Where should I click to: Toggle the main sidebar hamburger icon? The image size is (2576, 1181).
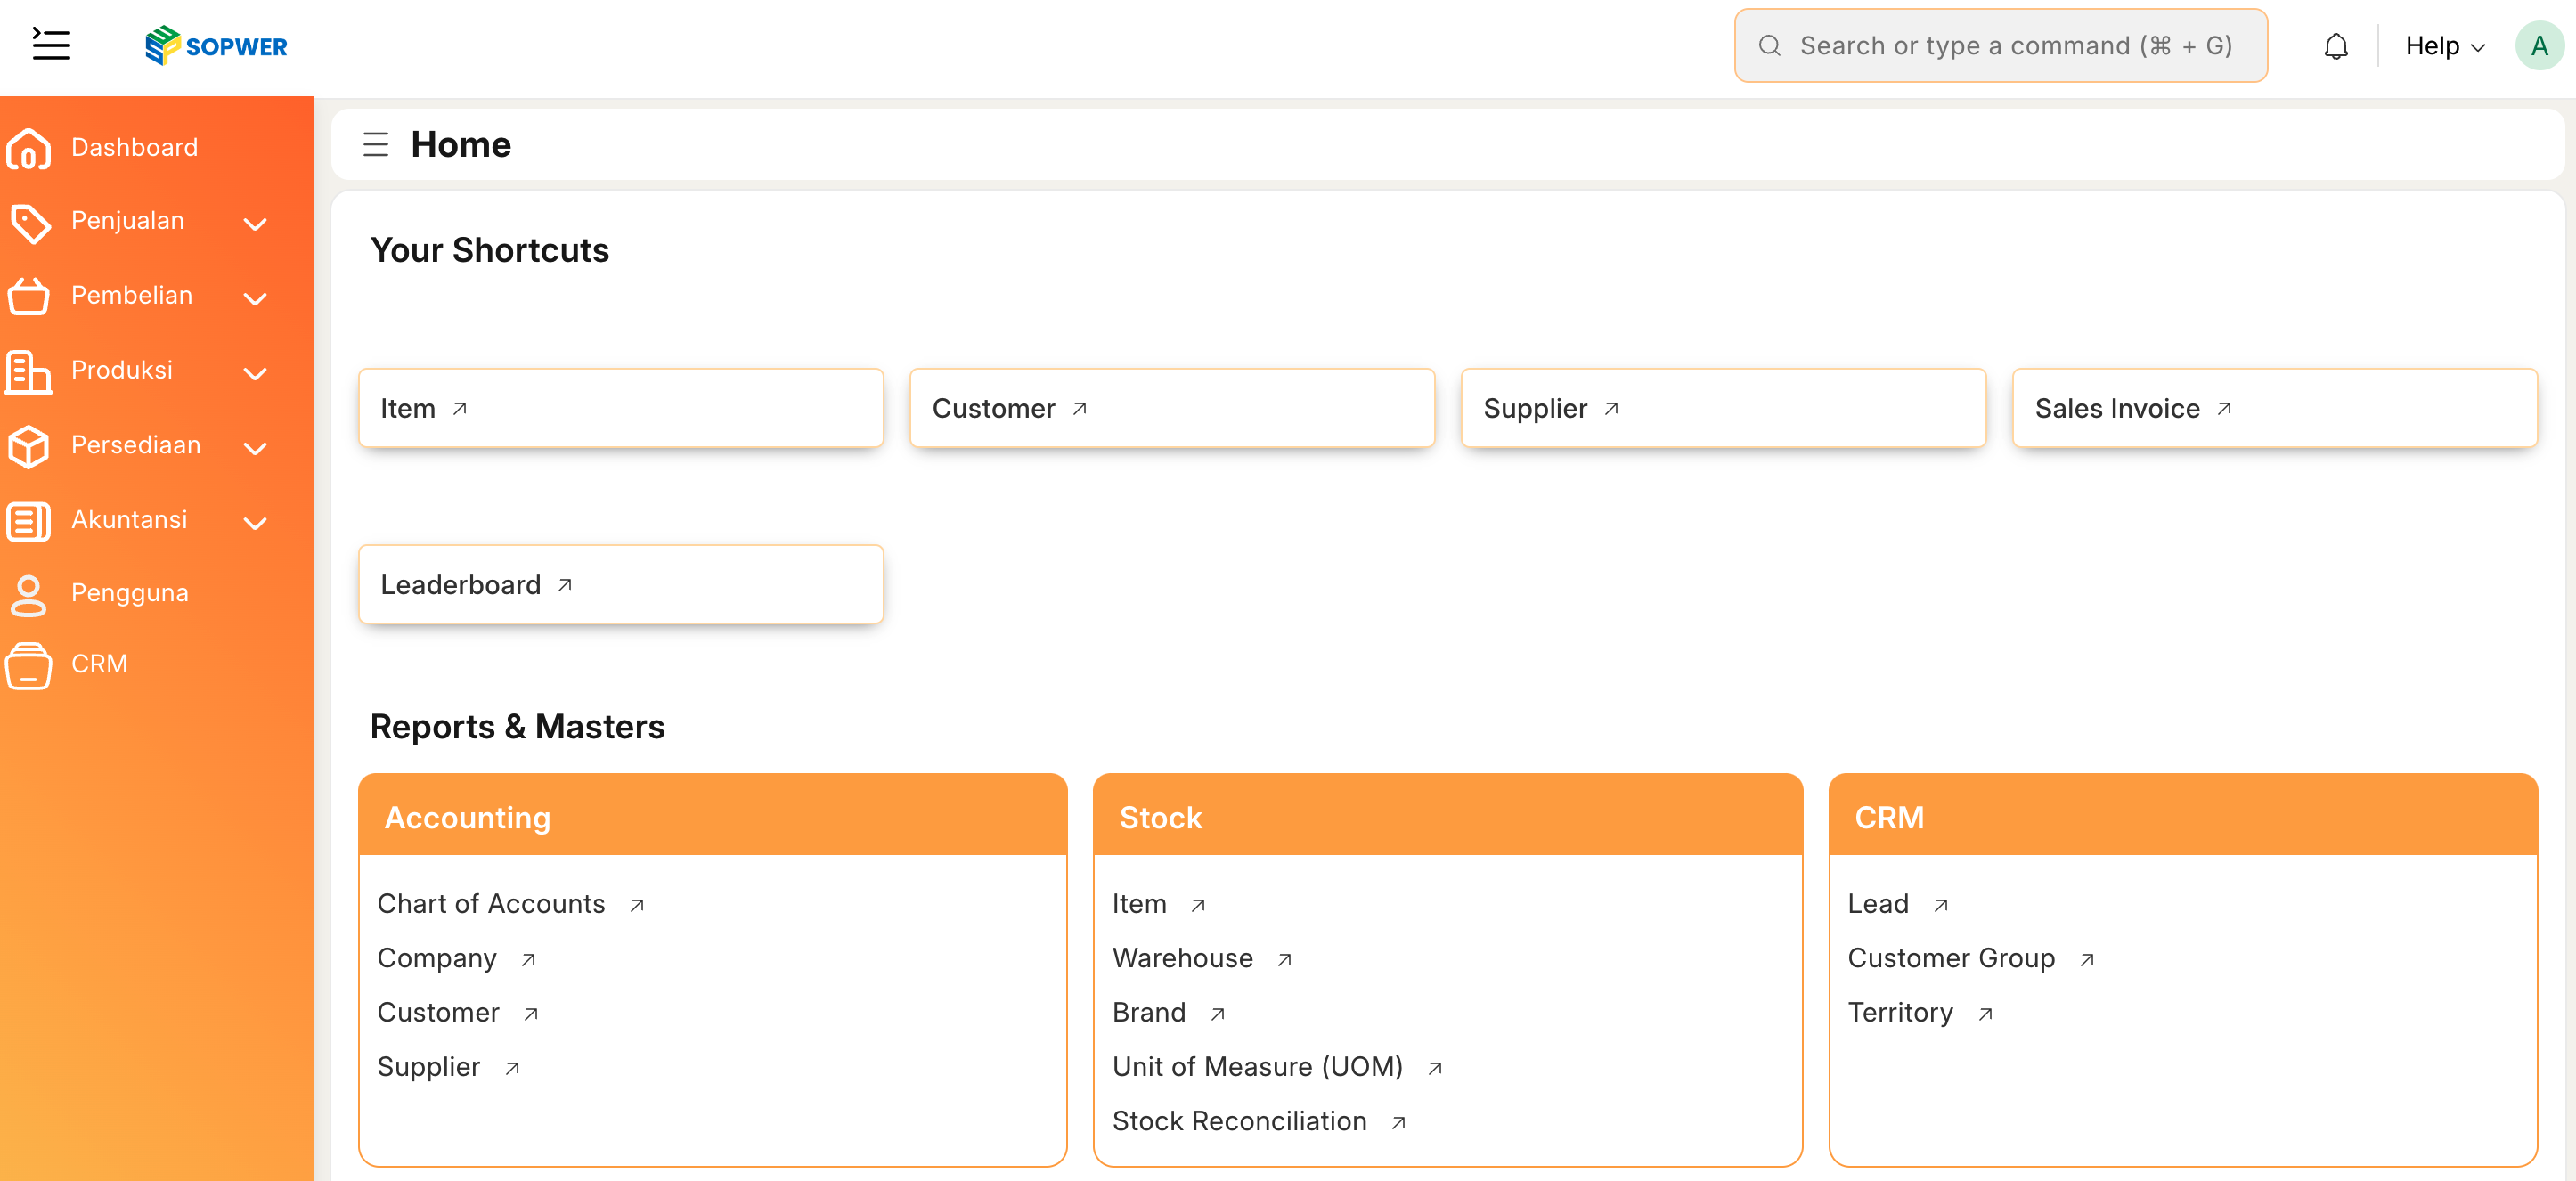coord(51,45)
